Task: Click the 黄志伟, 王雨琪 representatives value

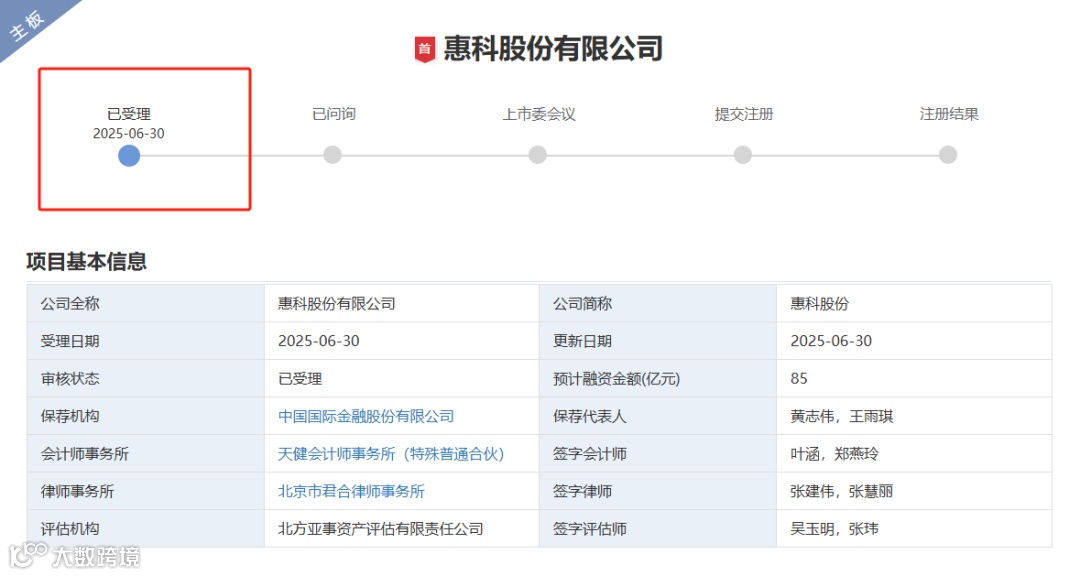Action: click(x=842, y=416)
